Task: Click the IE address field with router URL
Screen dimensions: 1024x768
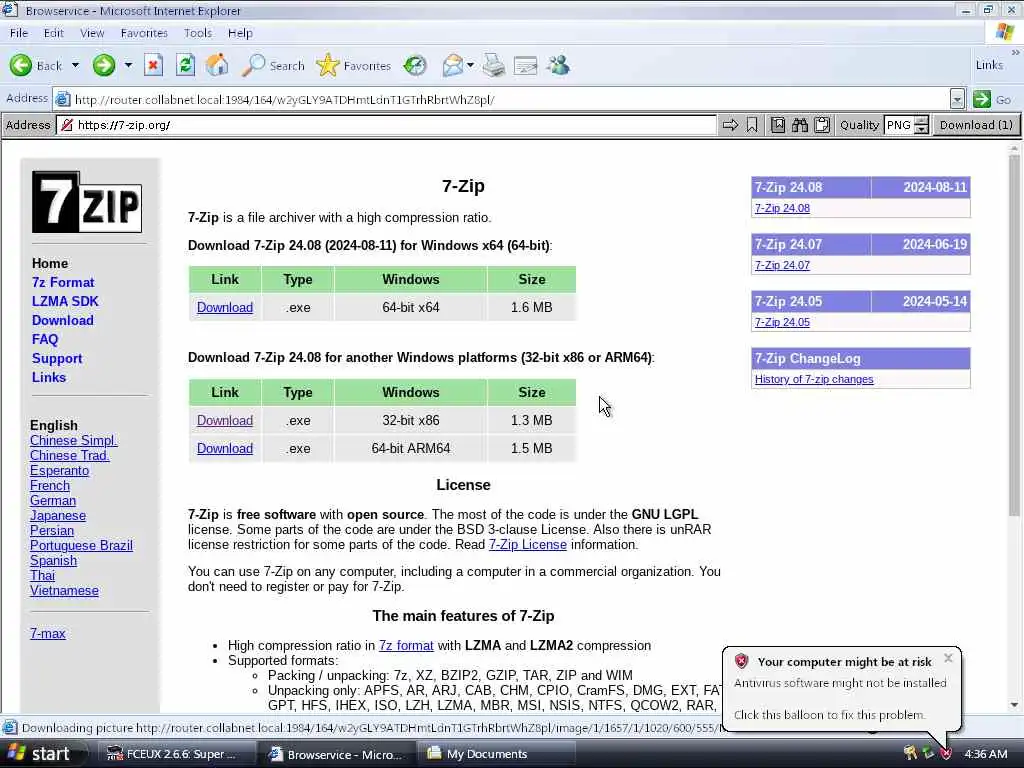Action: (x=502, y=99)
